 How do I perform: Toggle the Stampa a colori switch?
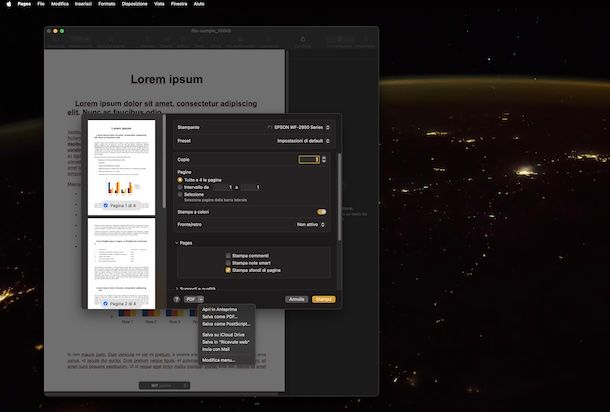click(x=321, y=212)
